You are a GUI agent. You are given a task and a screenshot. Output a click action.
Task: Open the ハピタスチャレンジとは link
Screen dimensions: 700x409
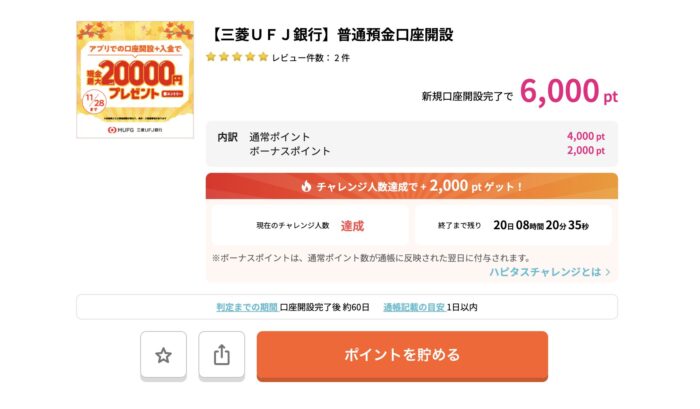(x=544, y=271)
